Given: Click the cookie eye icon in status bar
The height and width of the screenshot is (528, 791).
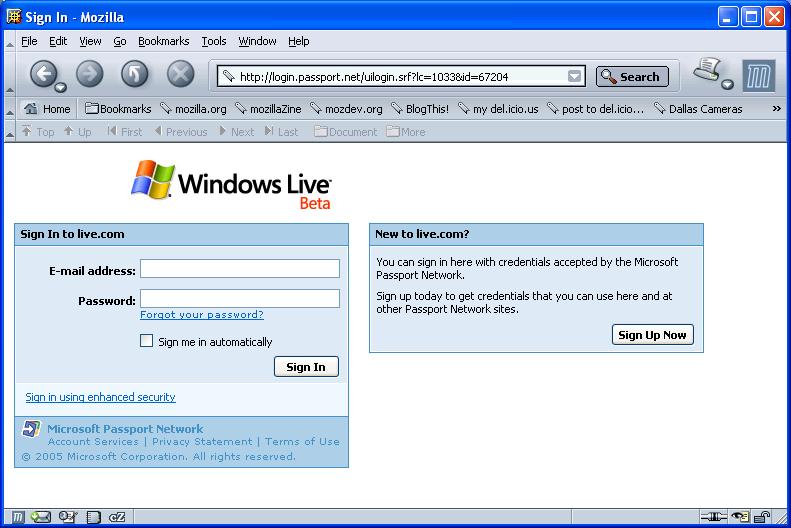Looking at the screenshot, I should (740, 517).
